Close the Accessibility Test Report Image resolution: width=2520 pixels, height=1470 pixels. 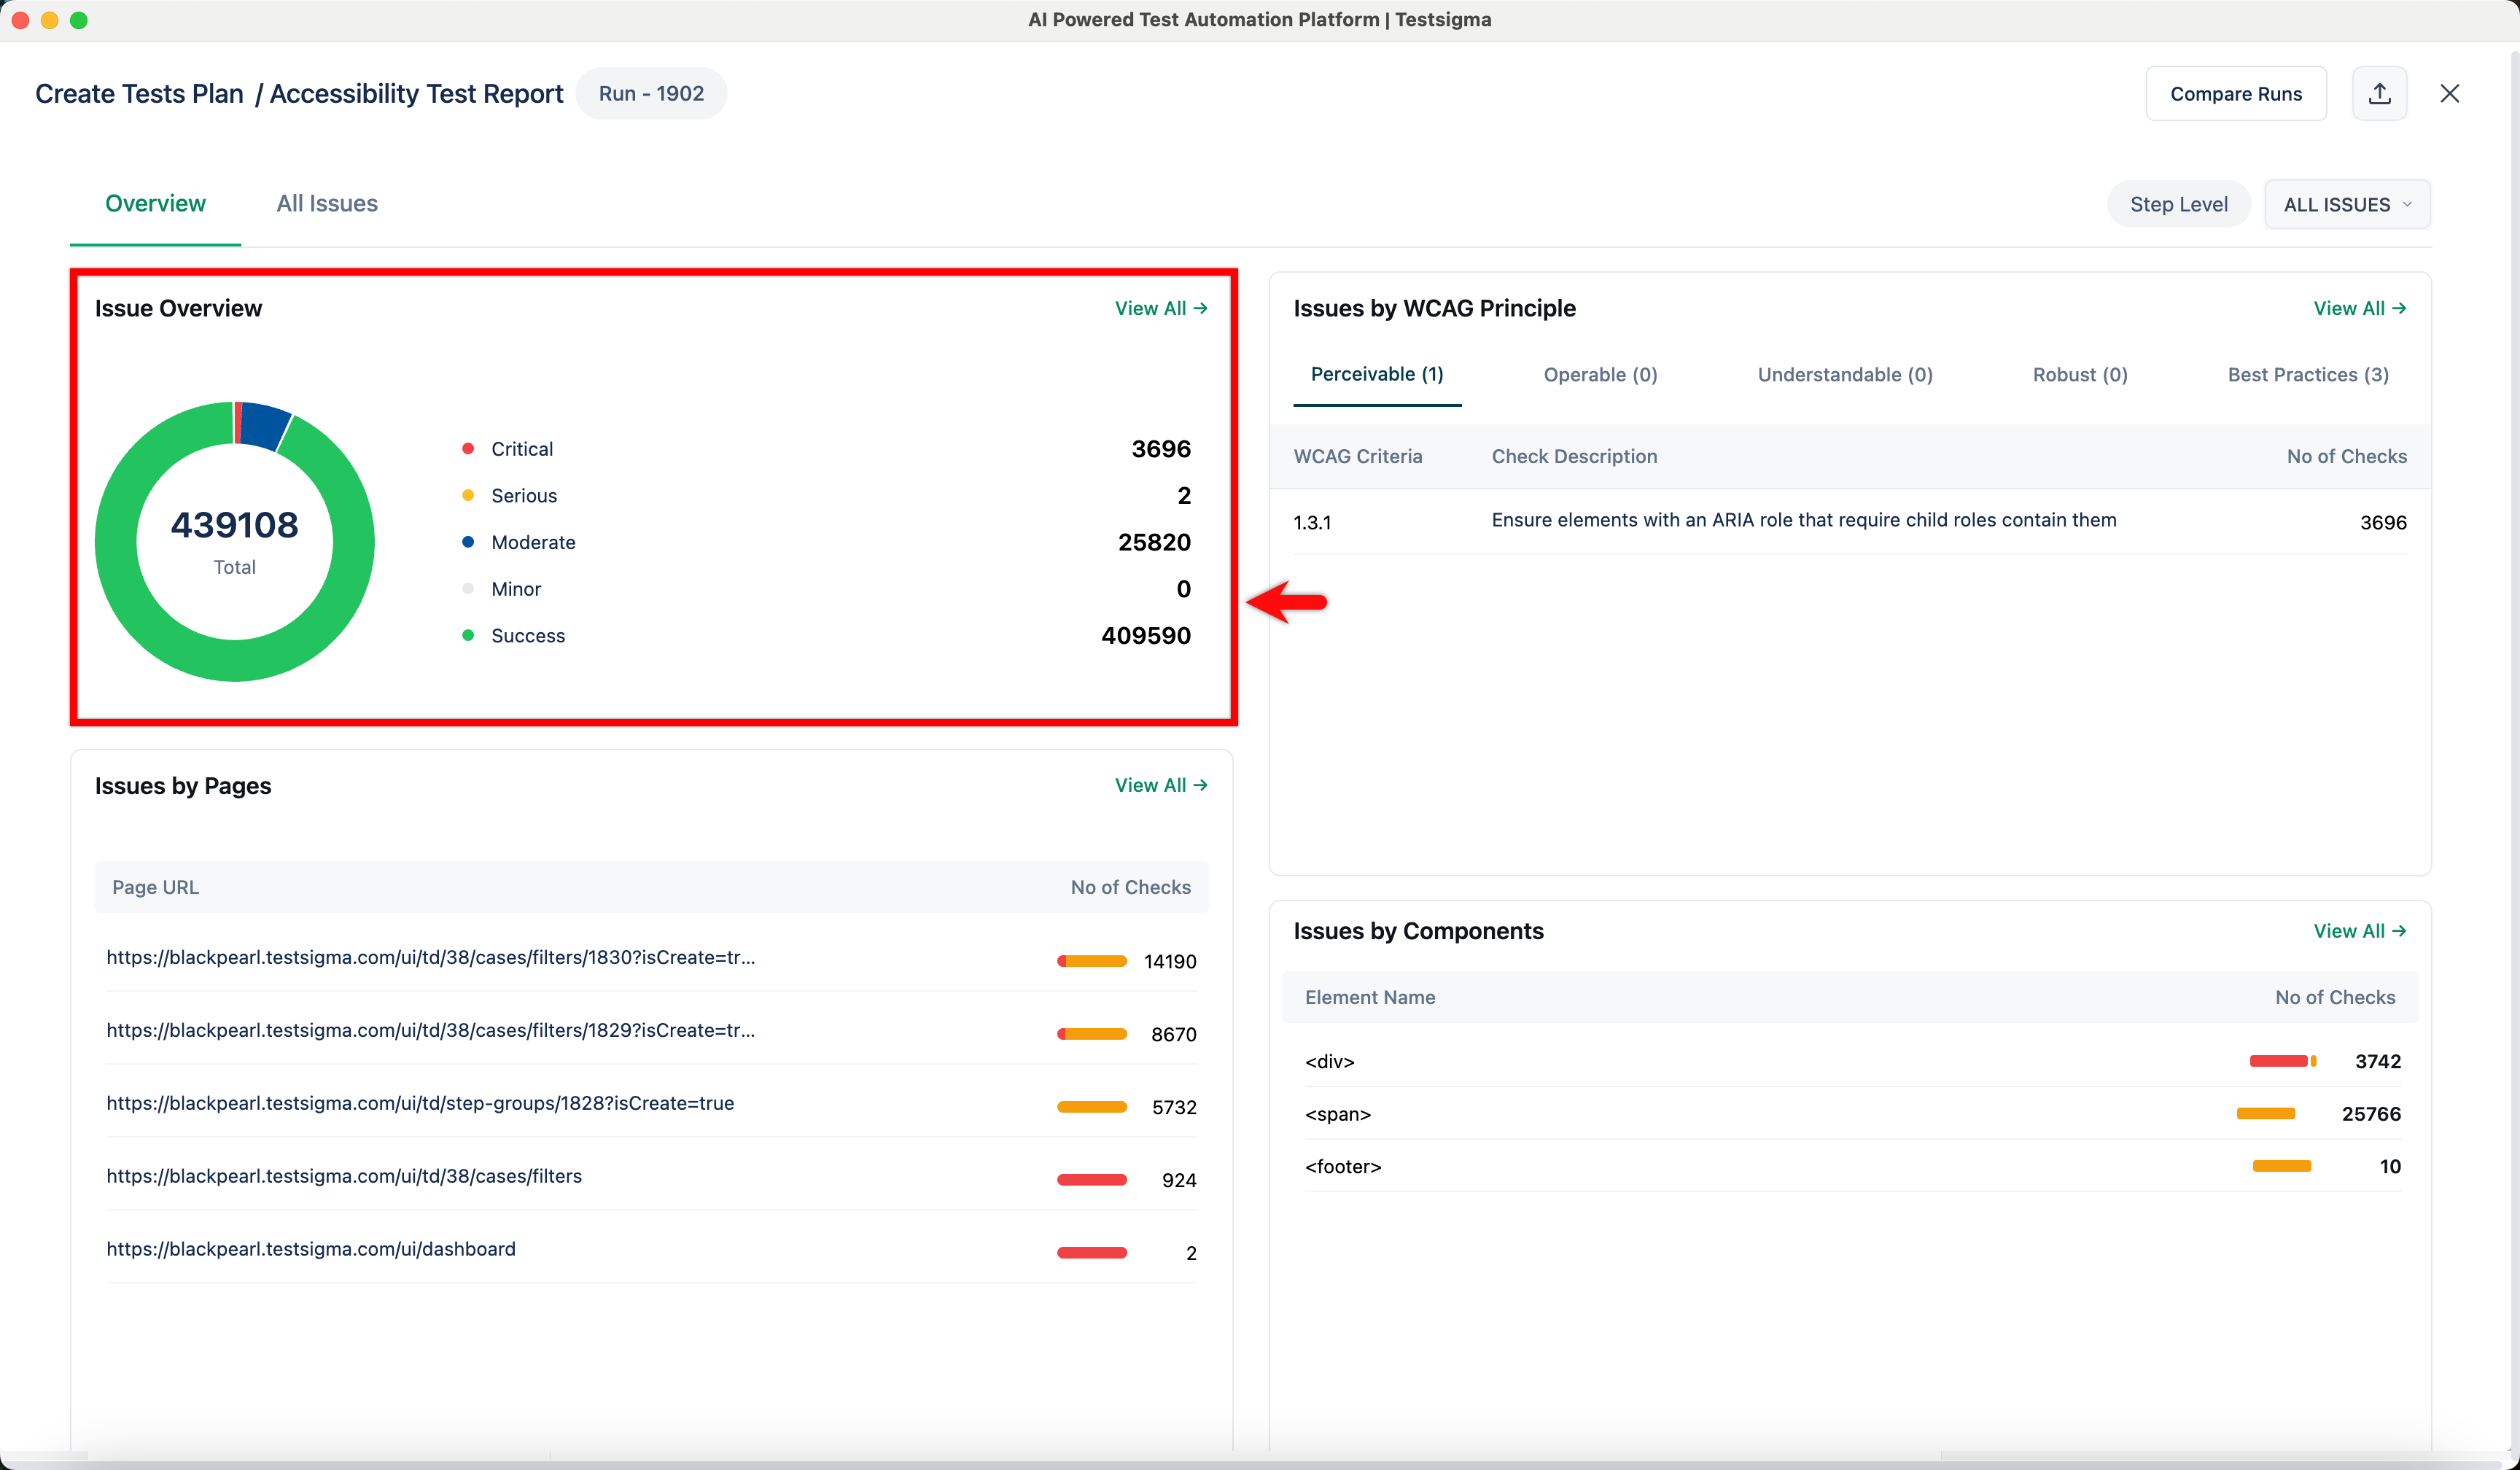click(x=2450, y=93)
